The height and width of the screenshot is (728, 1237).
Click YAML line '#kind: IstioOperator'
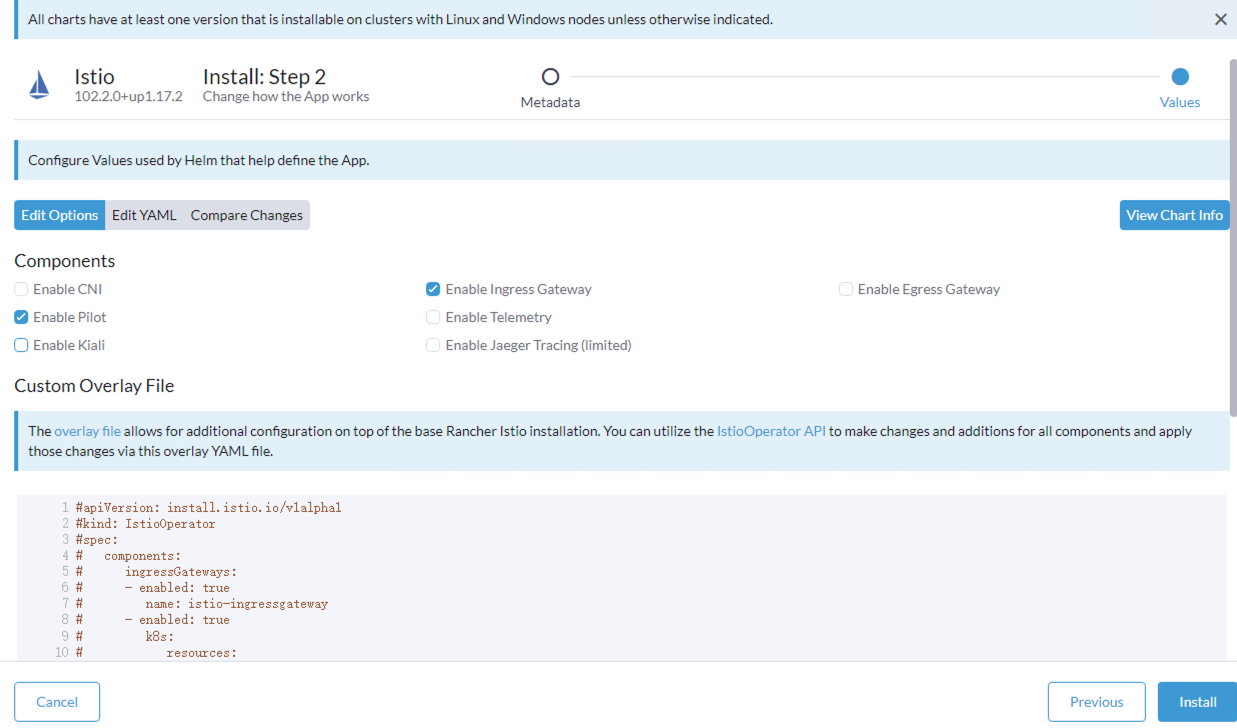[x=145, y=524]
